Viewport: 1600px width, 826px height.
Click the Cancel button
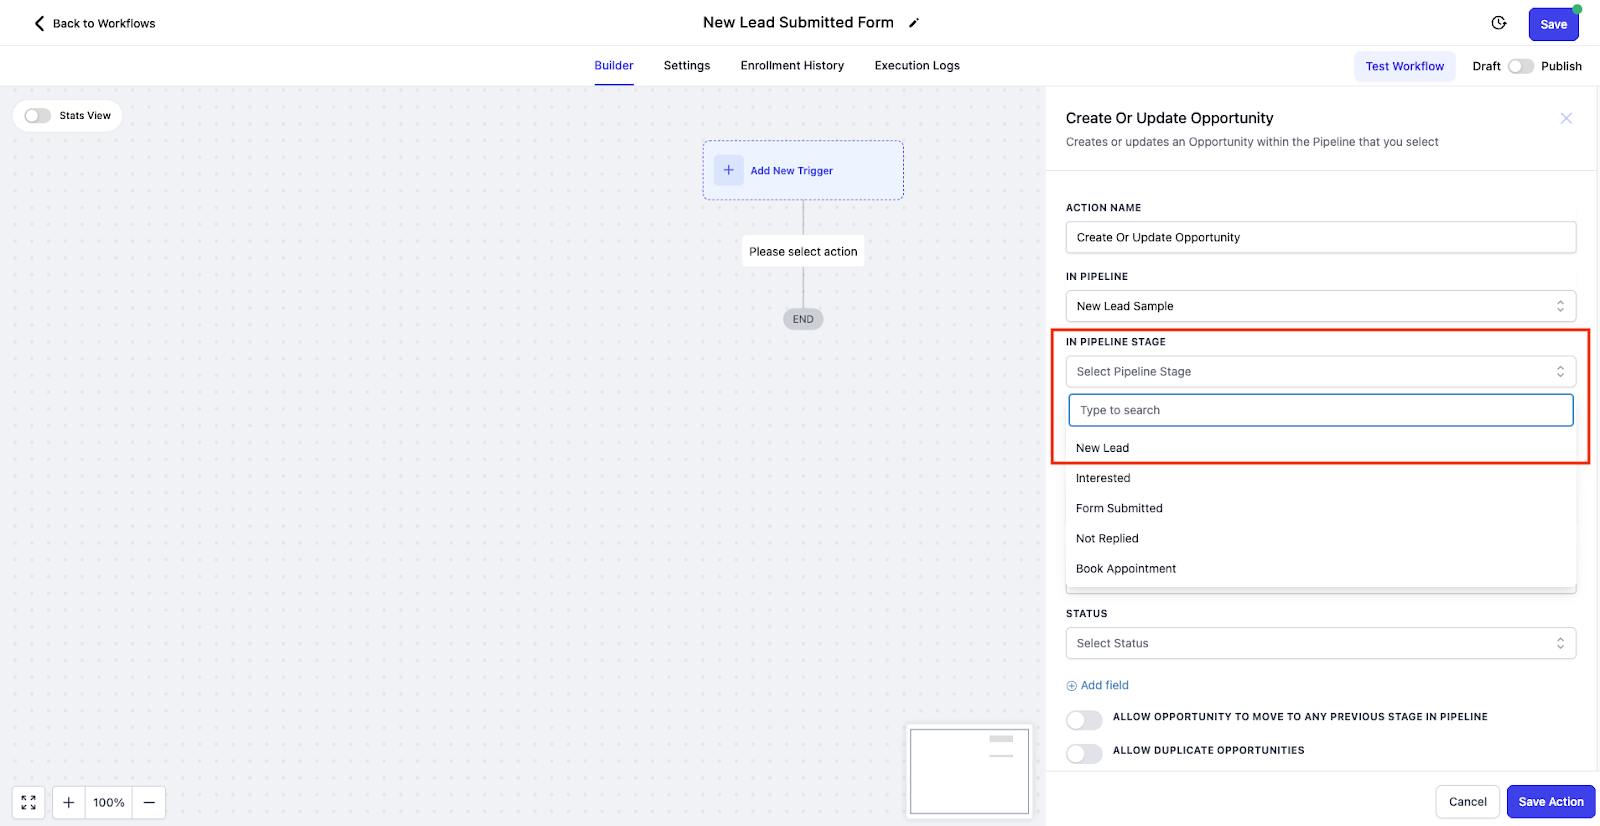[1468, 802]
